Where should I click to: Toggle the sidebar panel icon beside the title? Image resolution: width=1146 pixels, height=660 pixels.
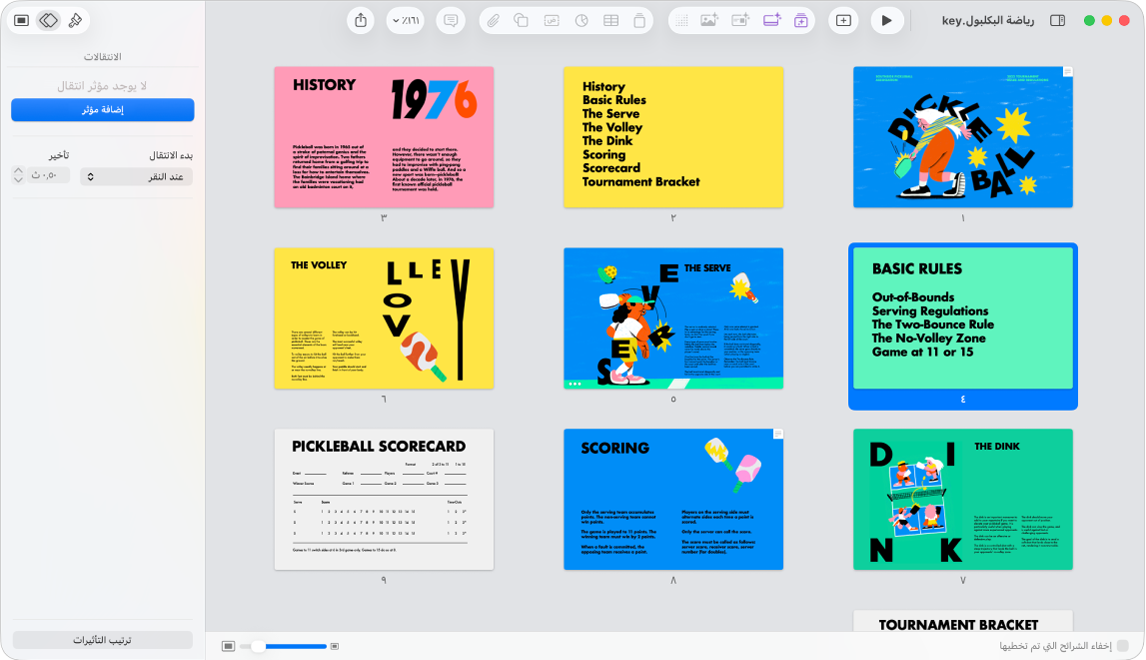pyautogui.click(x=1058, y=20)
